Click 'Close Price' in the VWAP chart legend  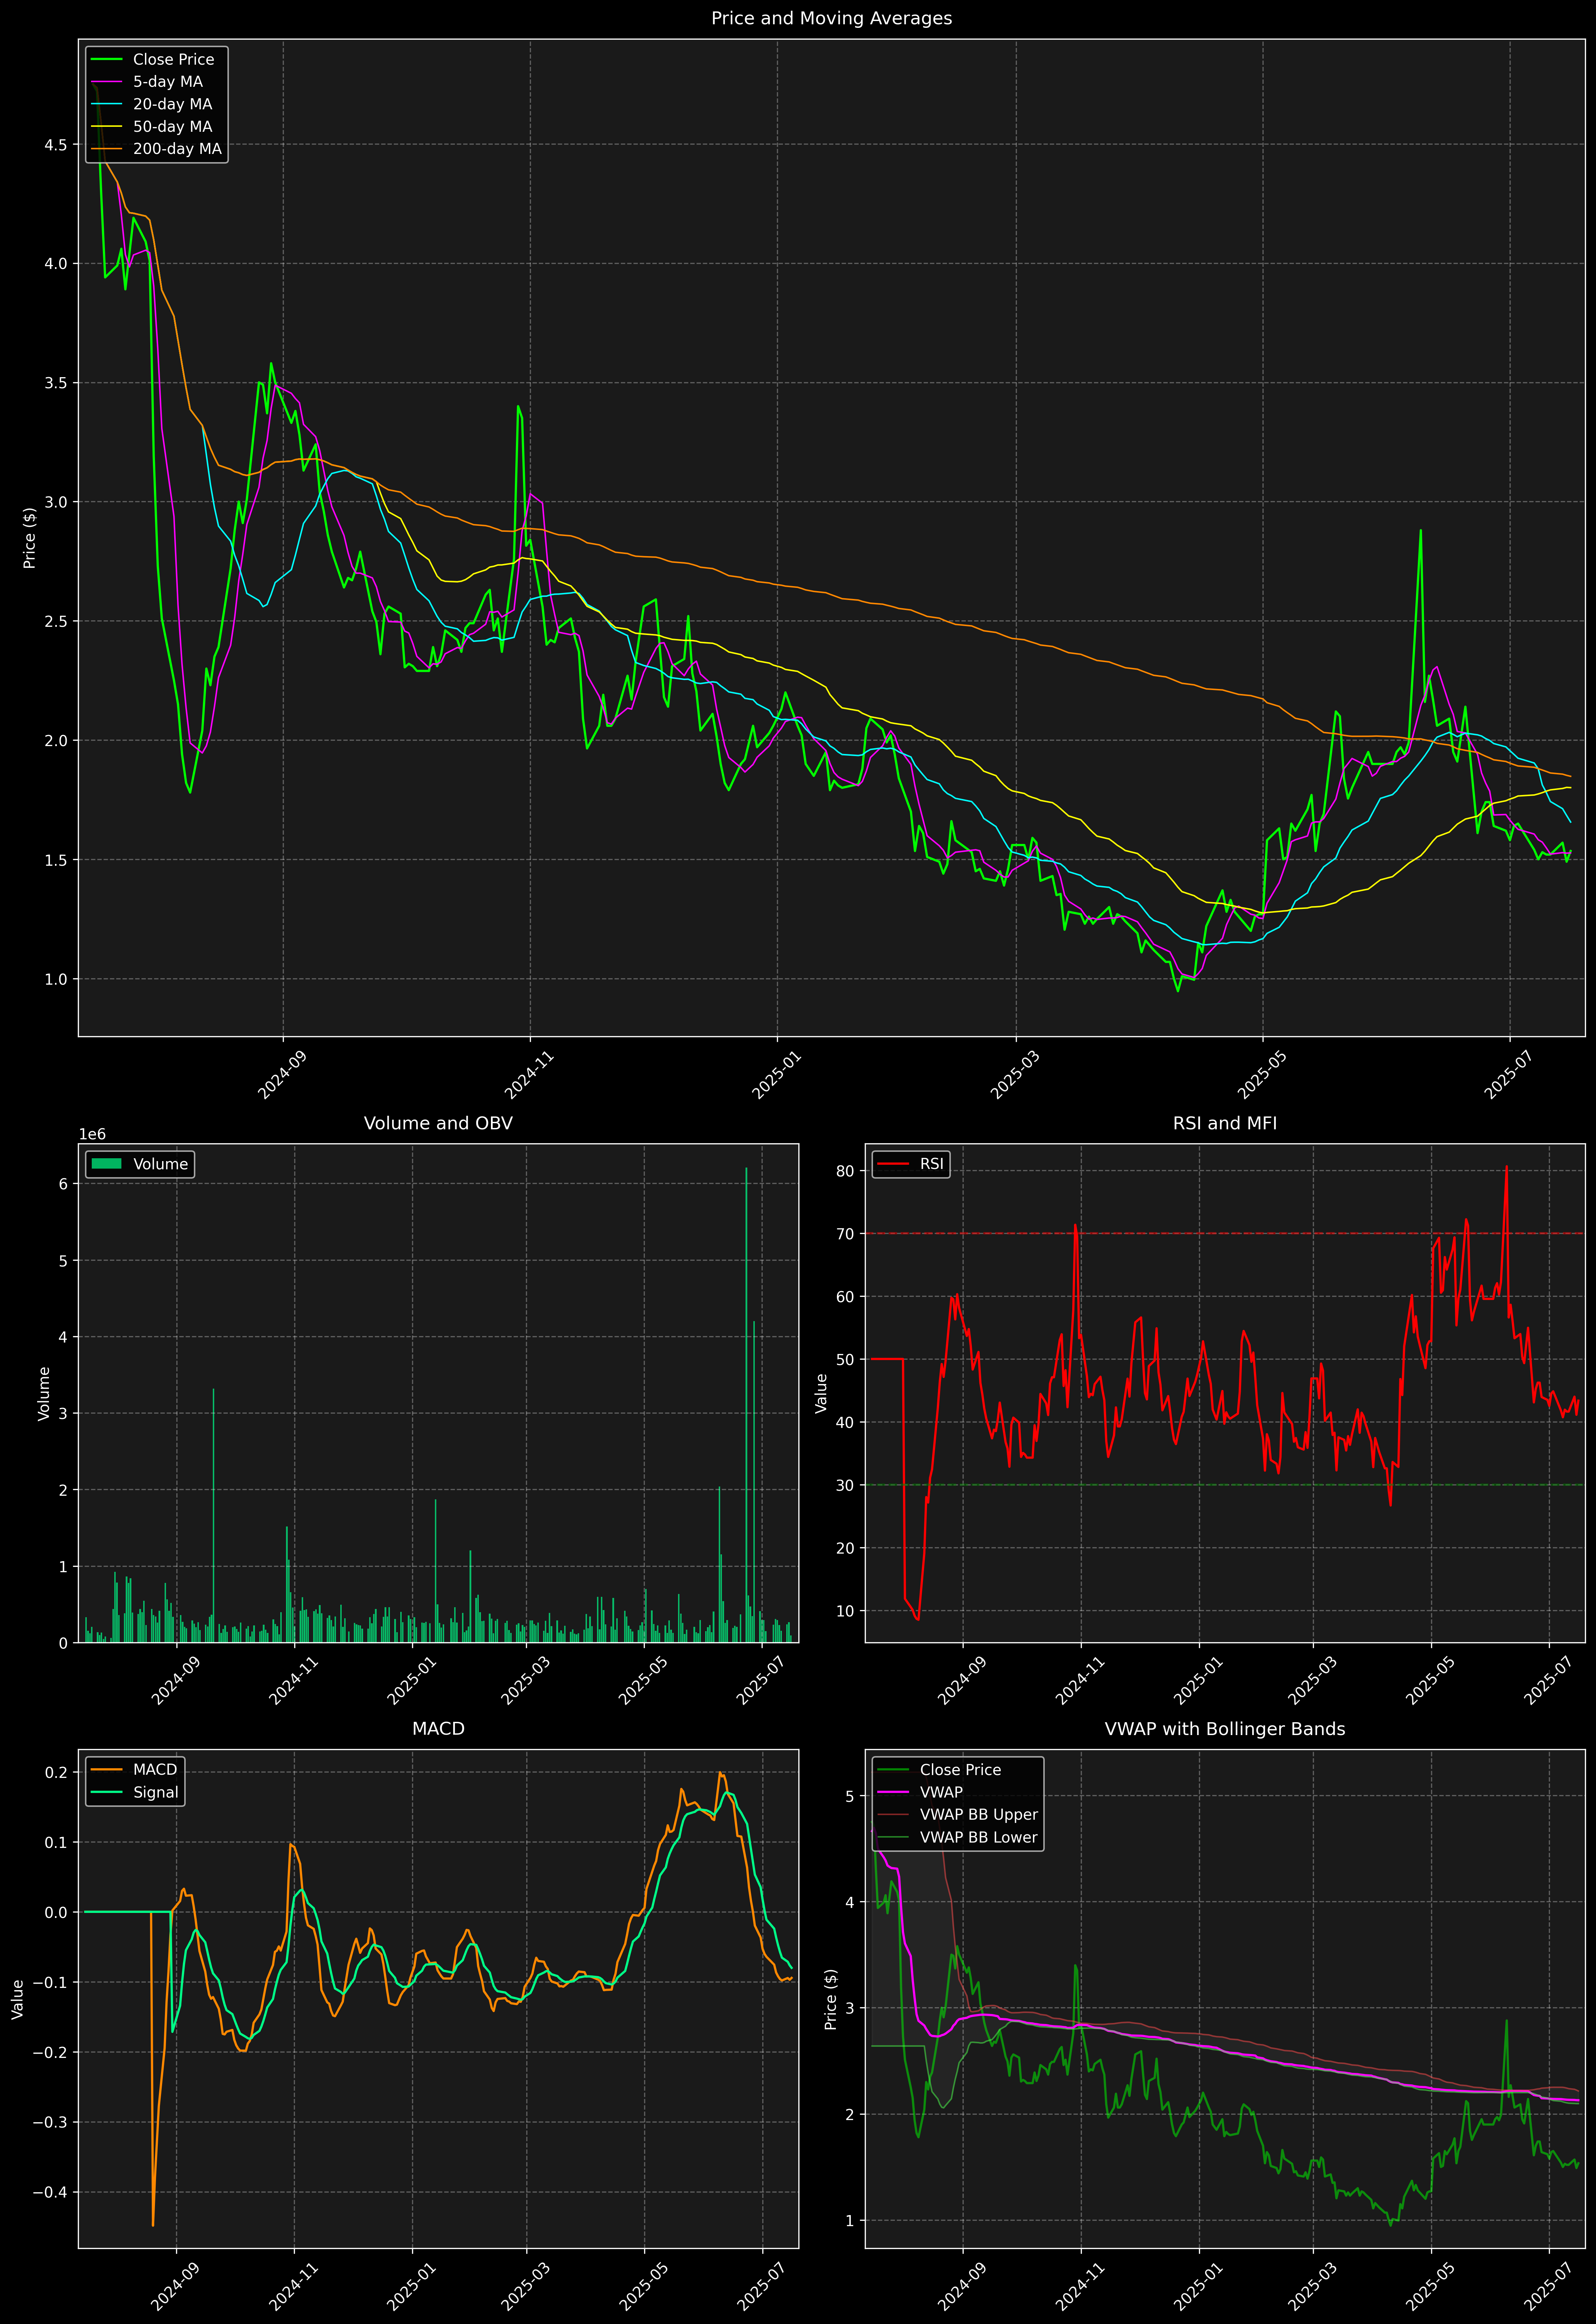[x=960, y=1770]
